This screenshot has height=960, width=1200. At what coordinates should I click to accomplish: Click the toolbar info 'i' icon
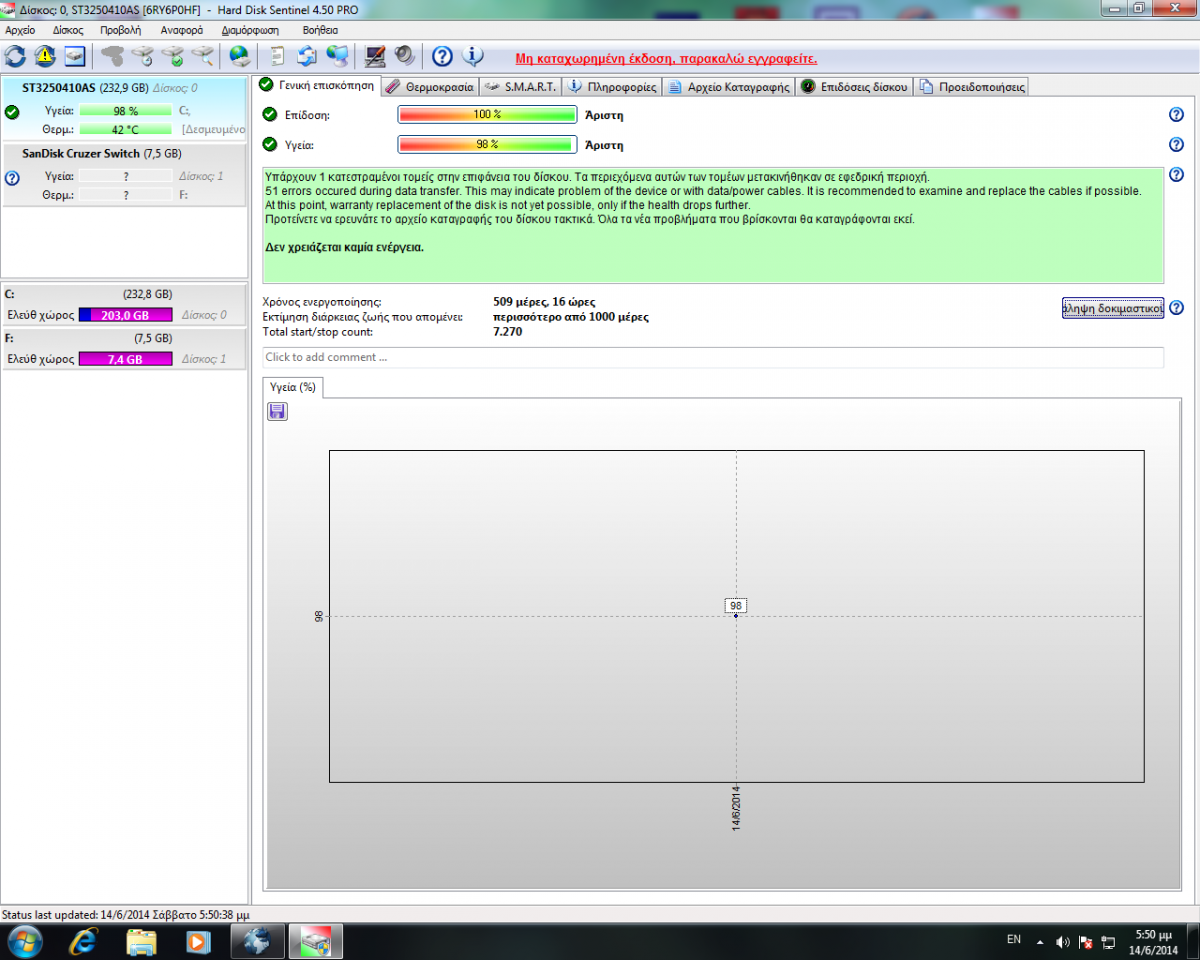tap(472, 56)
